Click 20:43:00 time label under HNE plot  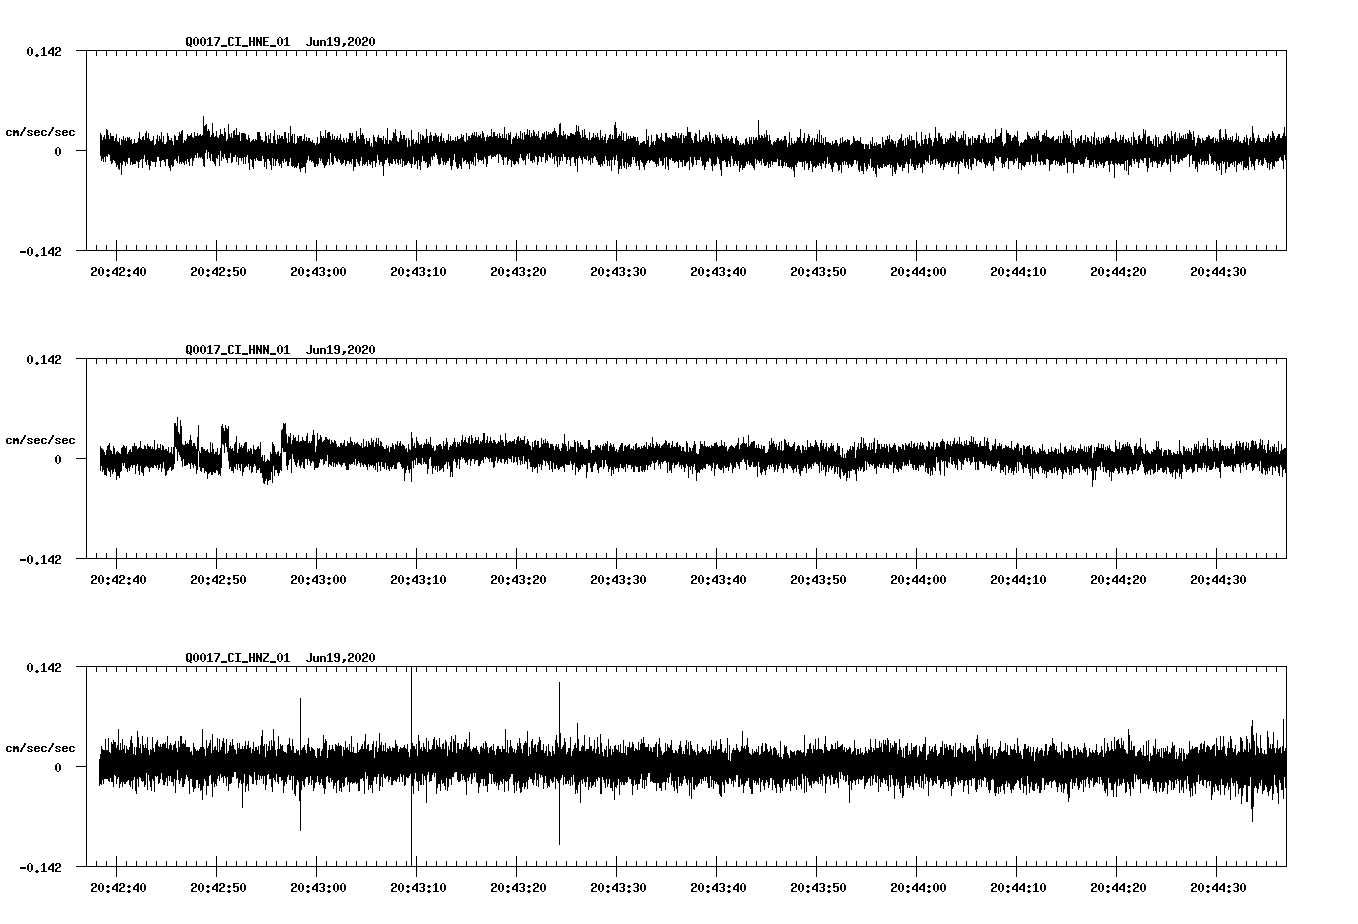click(318, 272)
